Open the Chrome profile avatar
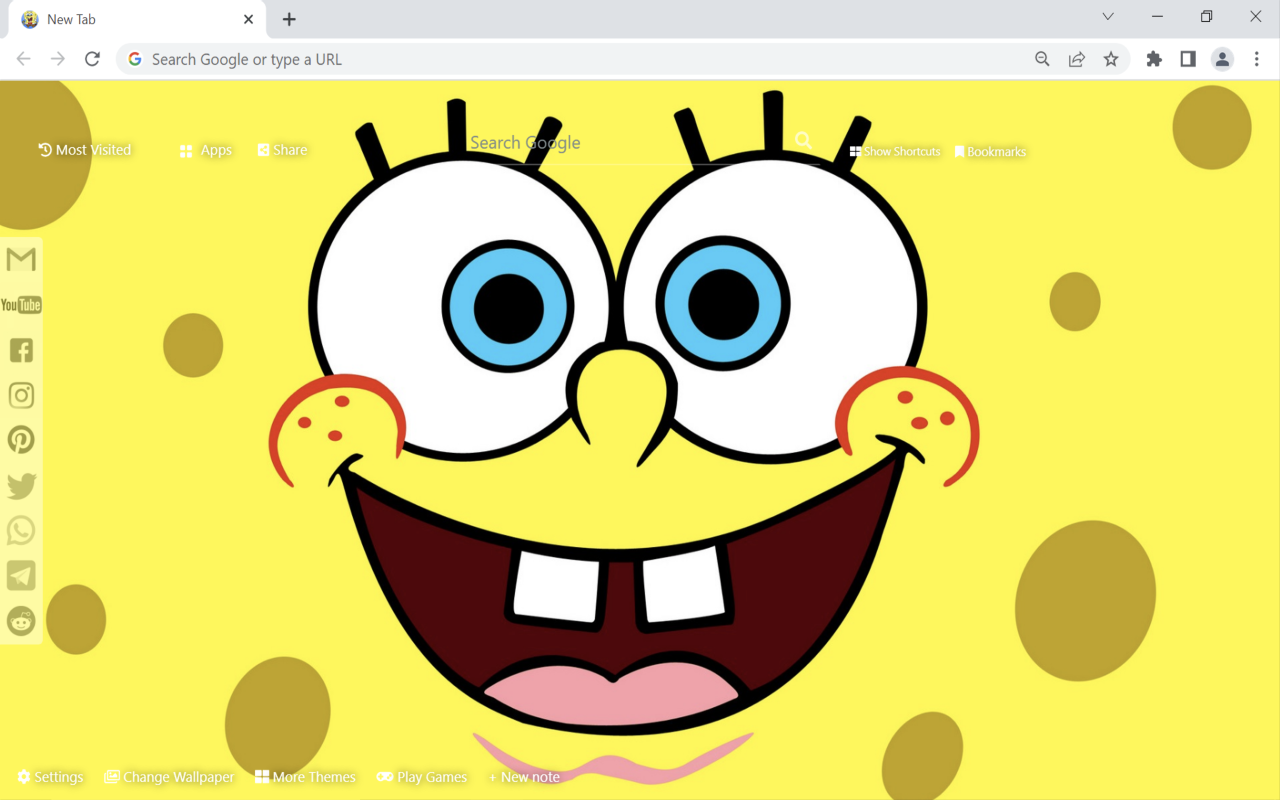Image resolution: width=1280 pixels, height=800 pixels. [x=1222, y=59]
